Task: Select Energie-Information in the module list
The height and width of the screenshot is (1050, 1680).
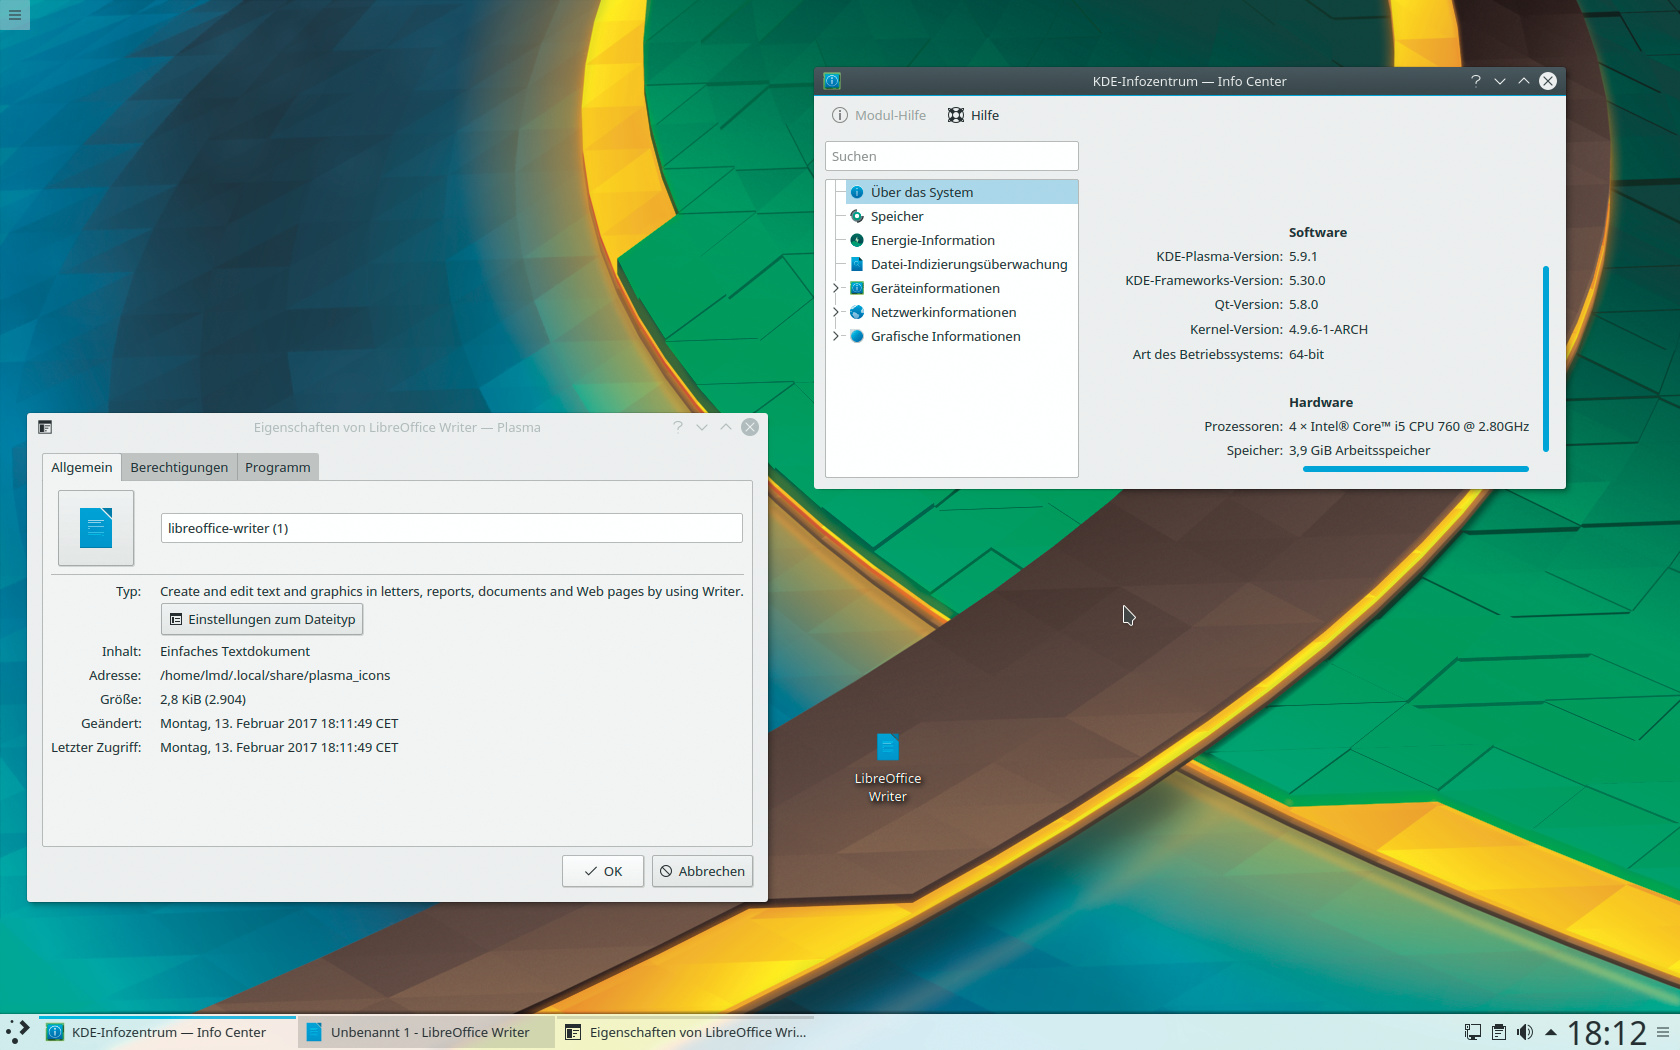Action: (x=932, y=240)
